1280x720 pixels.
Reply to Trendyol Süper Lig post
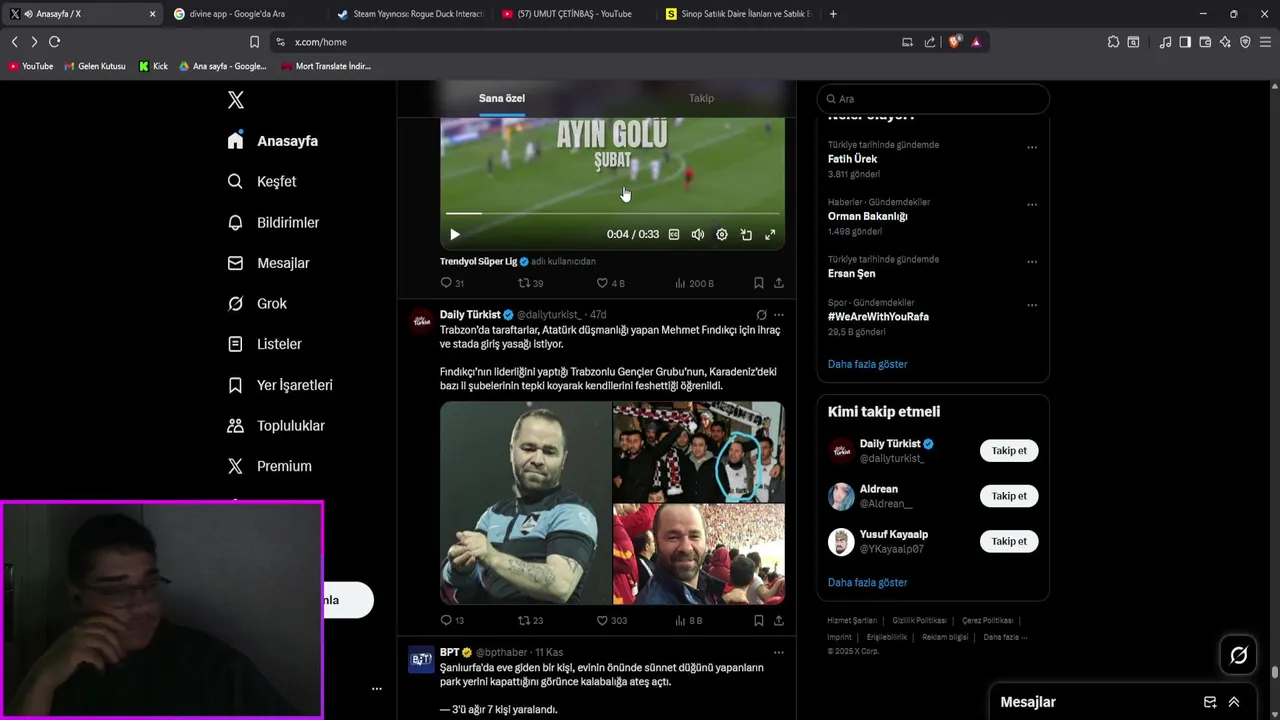[x=452, y=283]
